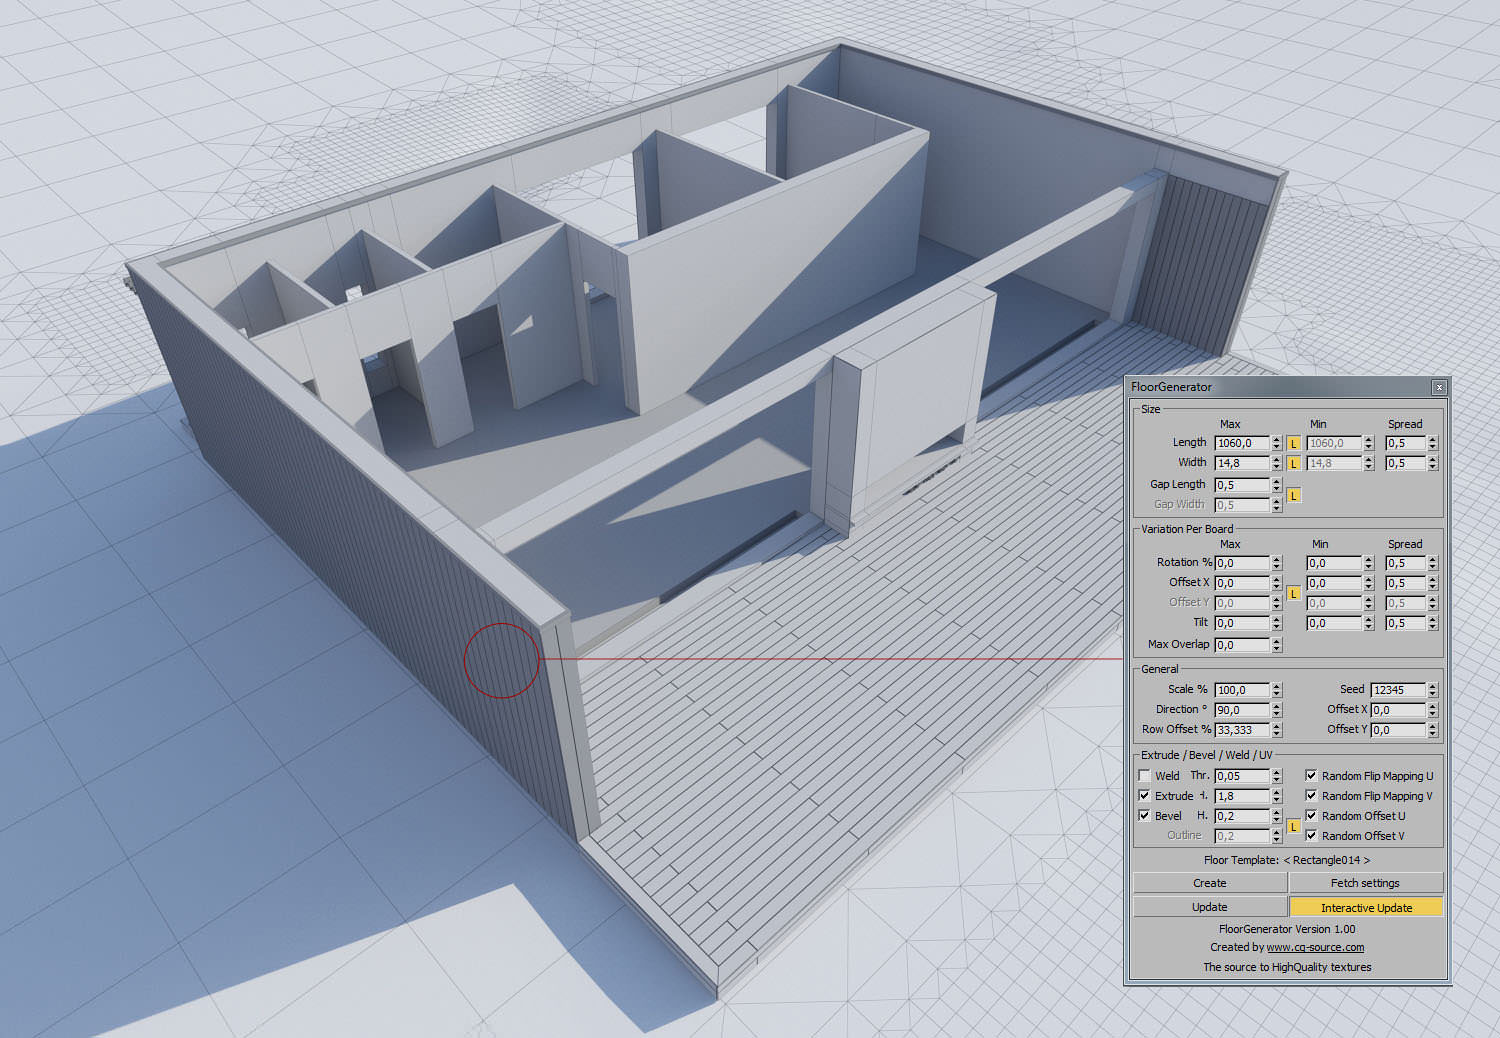This screenshot has width=1500, height=1038.
Task: Click the Variation Offset X Min field
Action: (1334, 583)
